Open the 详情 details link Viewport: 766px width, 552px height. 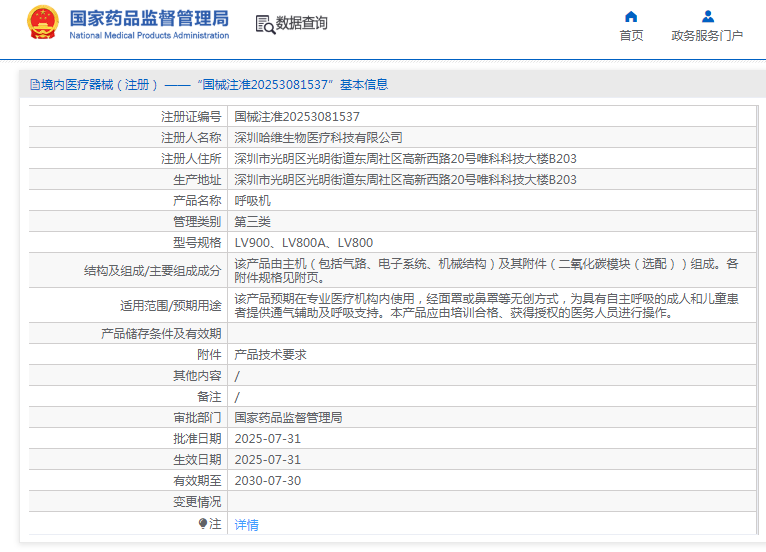click(246, 525)
